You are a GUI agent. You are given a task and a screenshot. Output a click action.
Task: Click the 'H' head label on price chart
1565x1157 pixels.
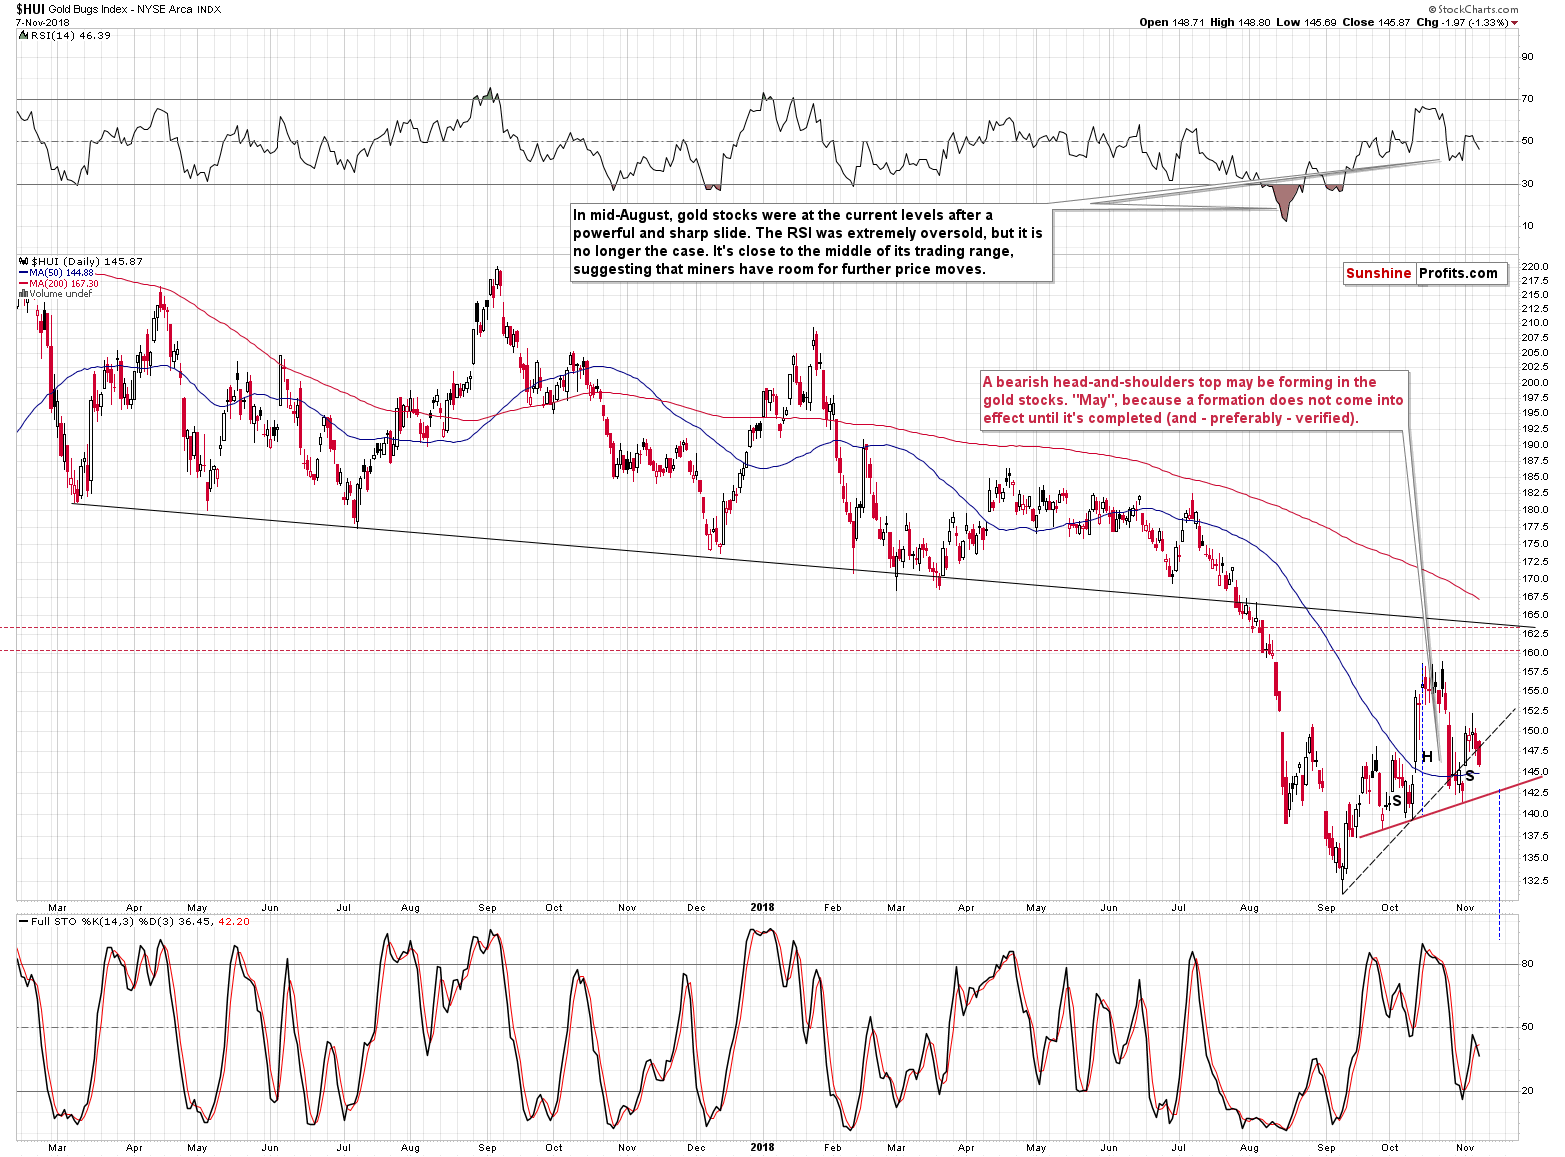[1427, 757]
